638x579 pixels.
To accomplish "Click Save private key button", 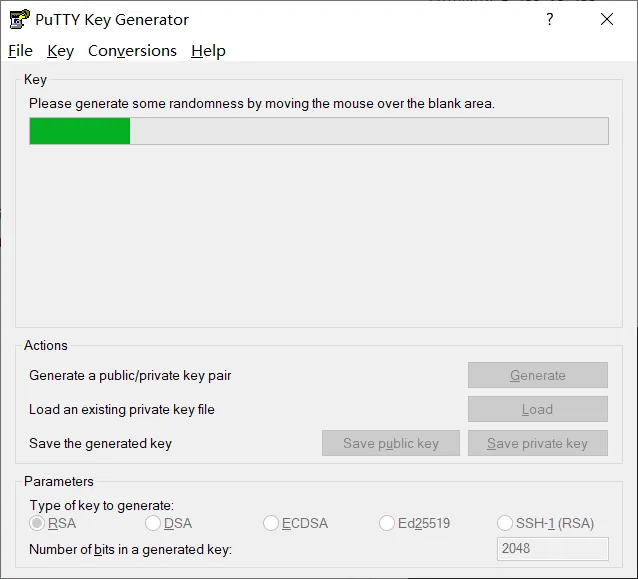I will tap(537, 443).
